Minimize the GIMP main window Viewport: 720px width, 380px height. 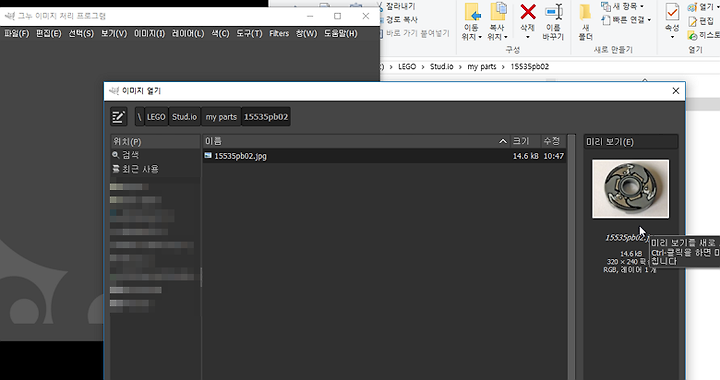(x=310, y=16)
